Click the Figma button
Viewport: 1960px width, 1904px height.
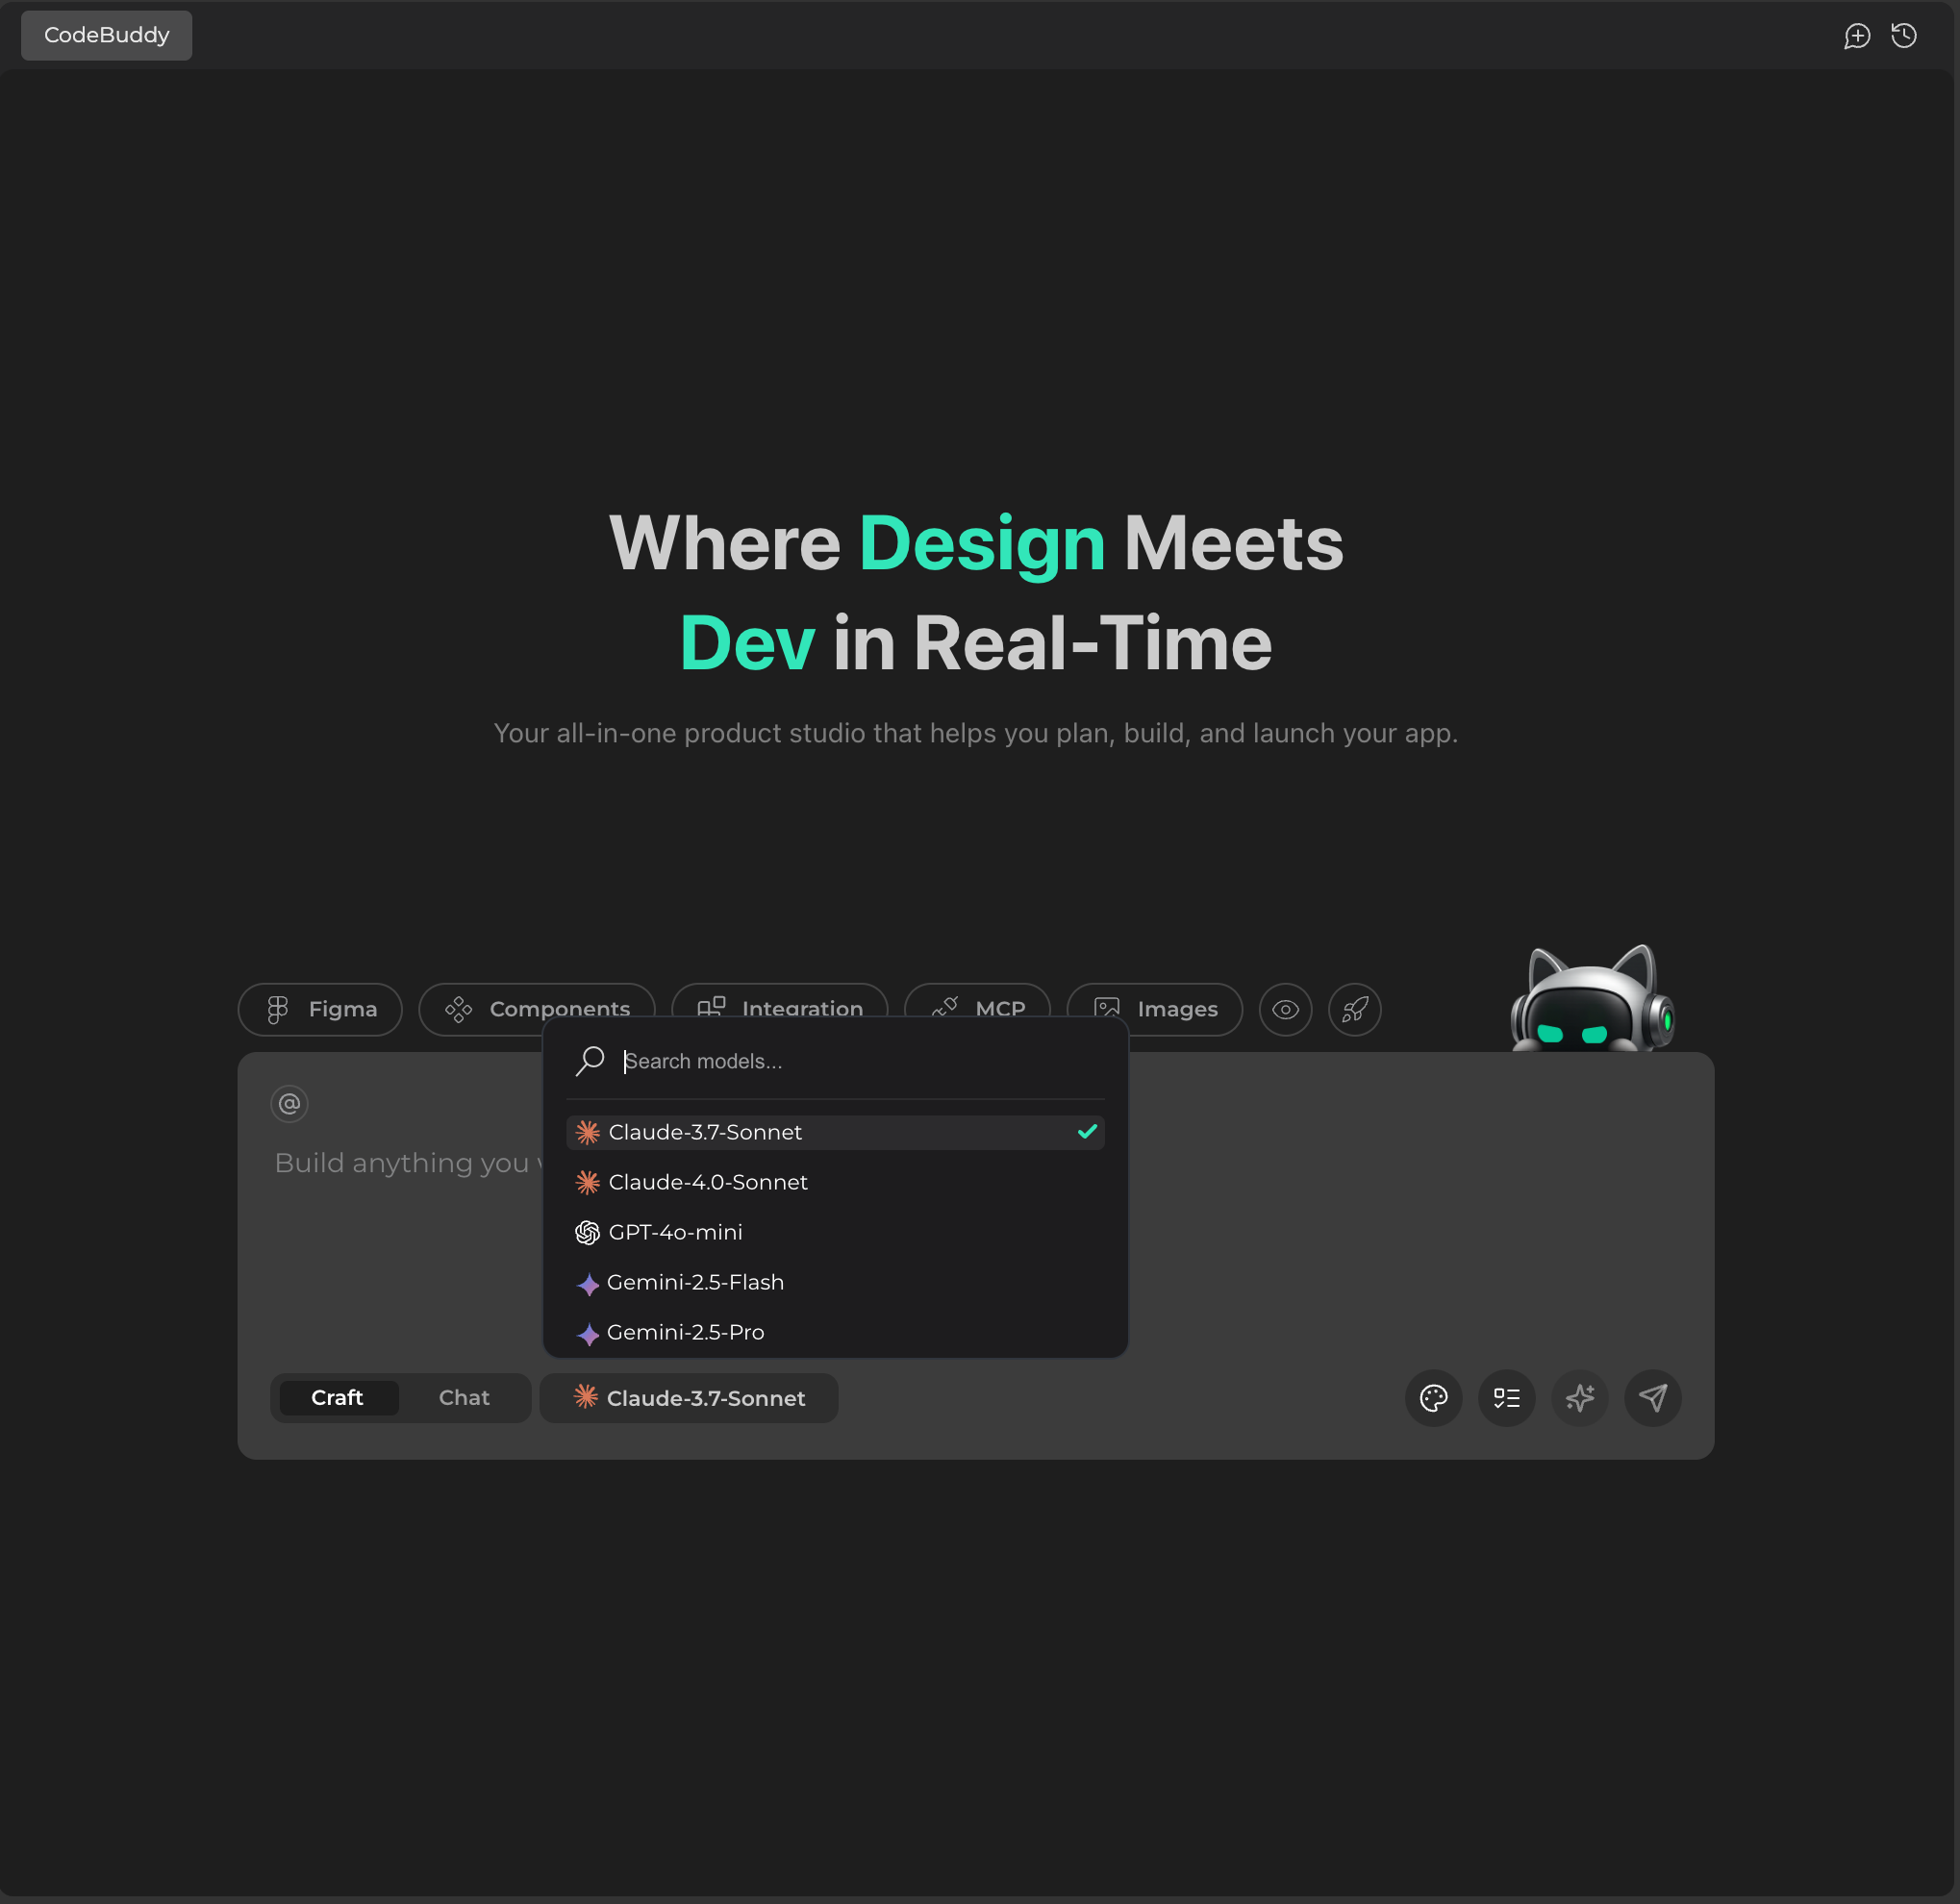[320, 1009]
